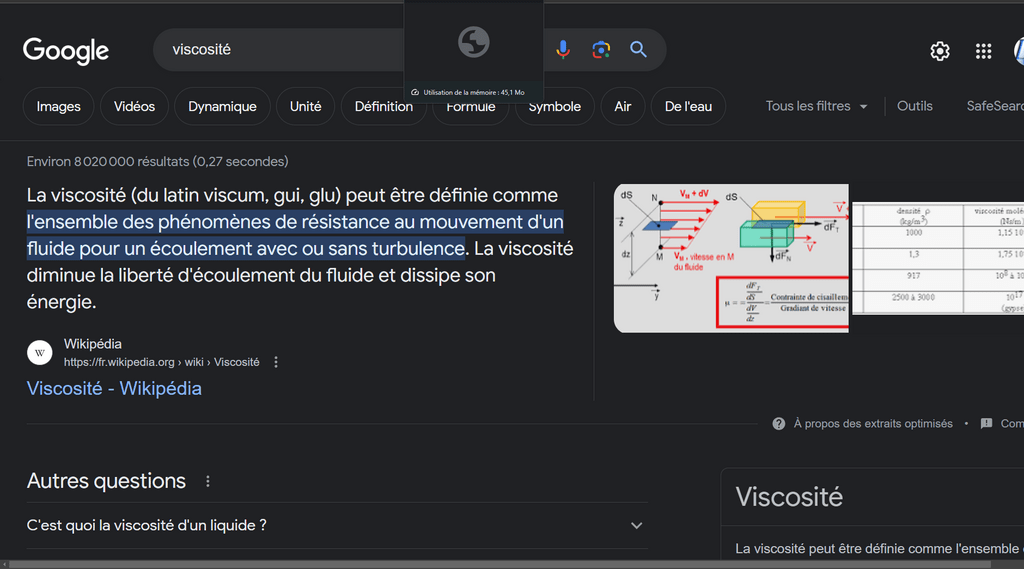Open À propos des extraits optimisés
This screenshot has width=1024, height=569.
coord(873,424)
